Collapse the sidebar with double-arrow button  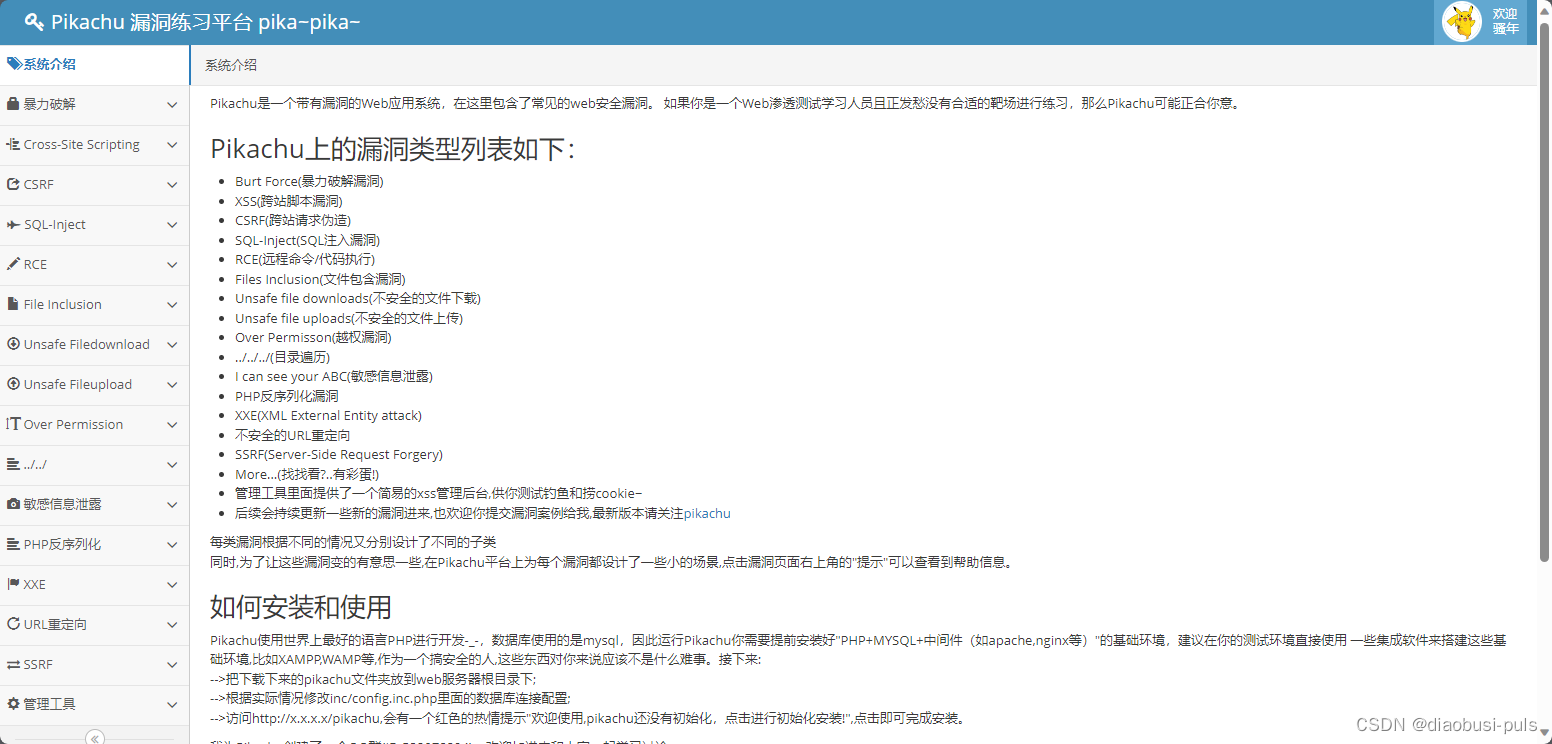point(94,738)
